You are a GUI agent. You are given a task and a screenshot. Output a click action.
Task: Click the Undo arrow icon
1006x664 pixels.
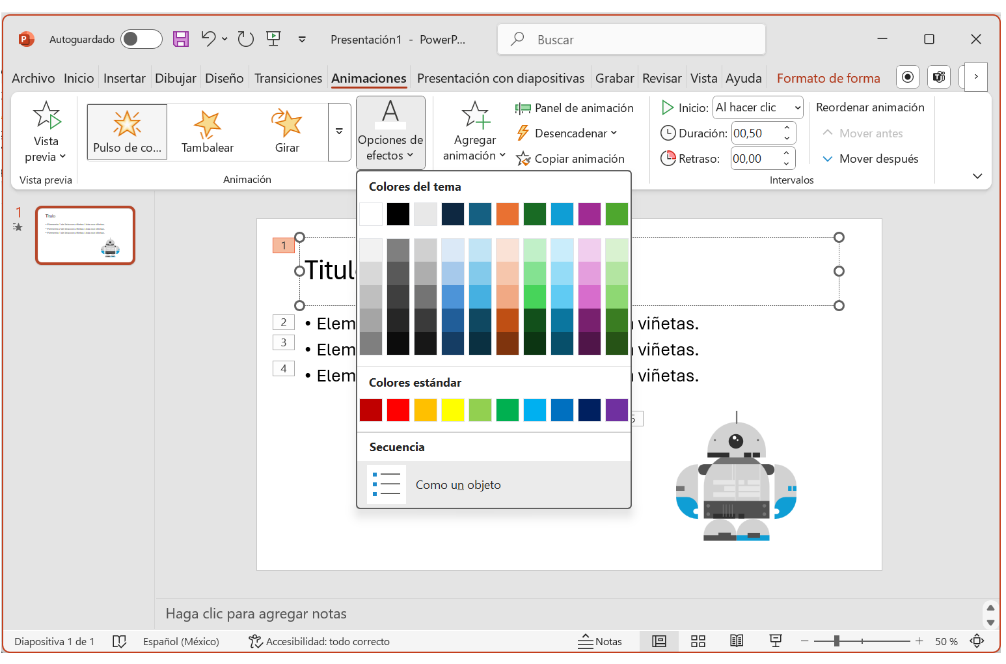(x=208, y=39)
